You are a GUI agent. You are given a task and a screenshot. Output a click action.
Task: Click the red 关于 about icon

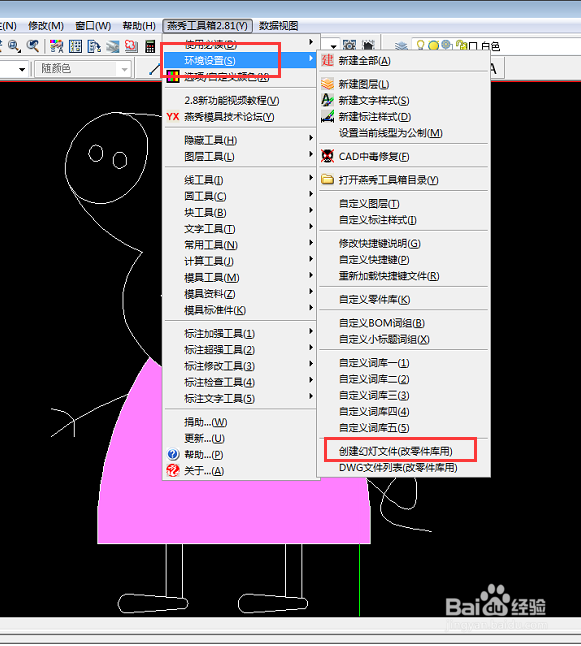(x=173, y=470)
